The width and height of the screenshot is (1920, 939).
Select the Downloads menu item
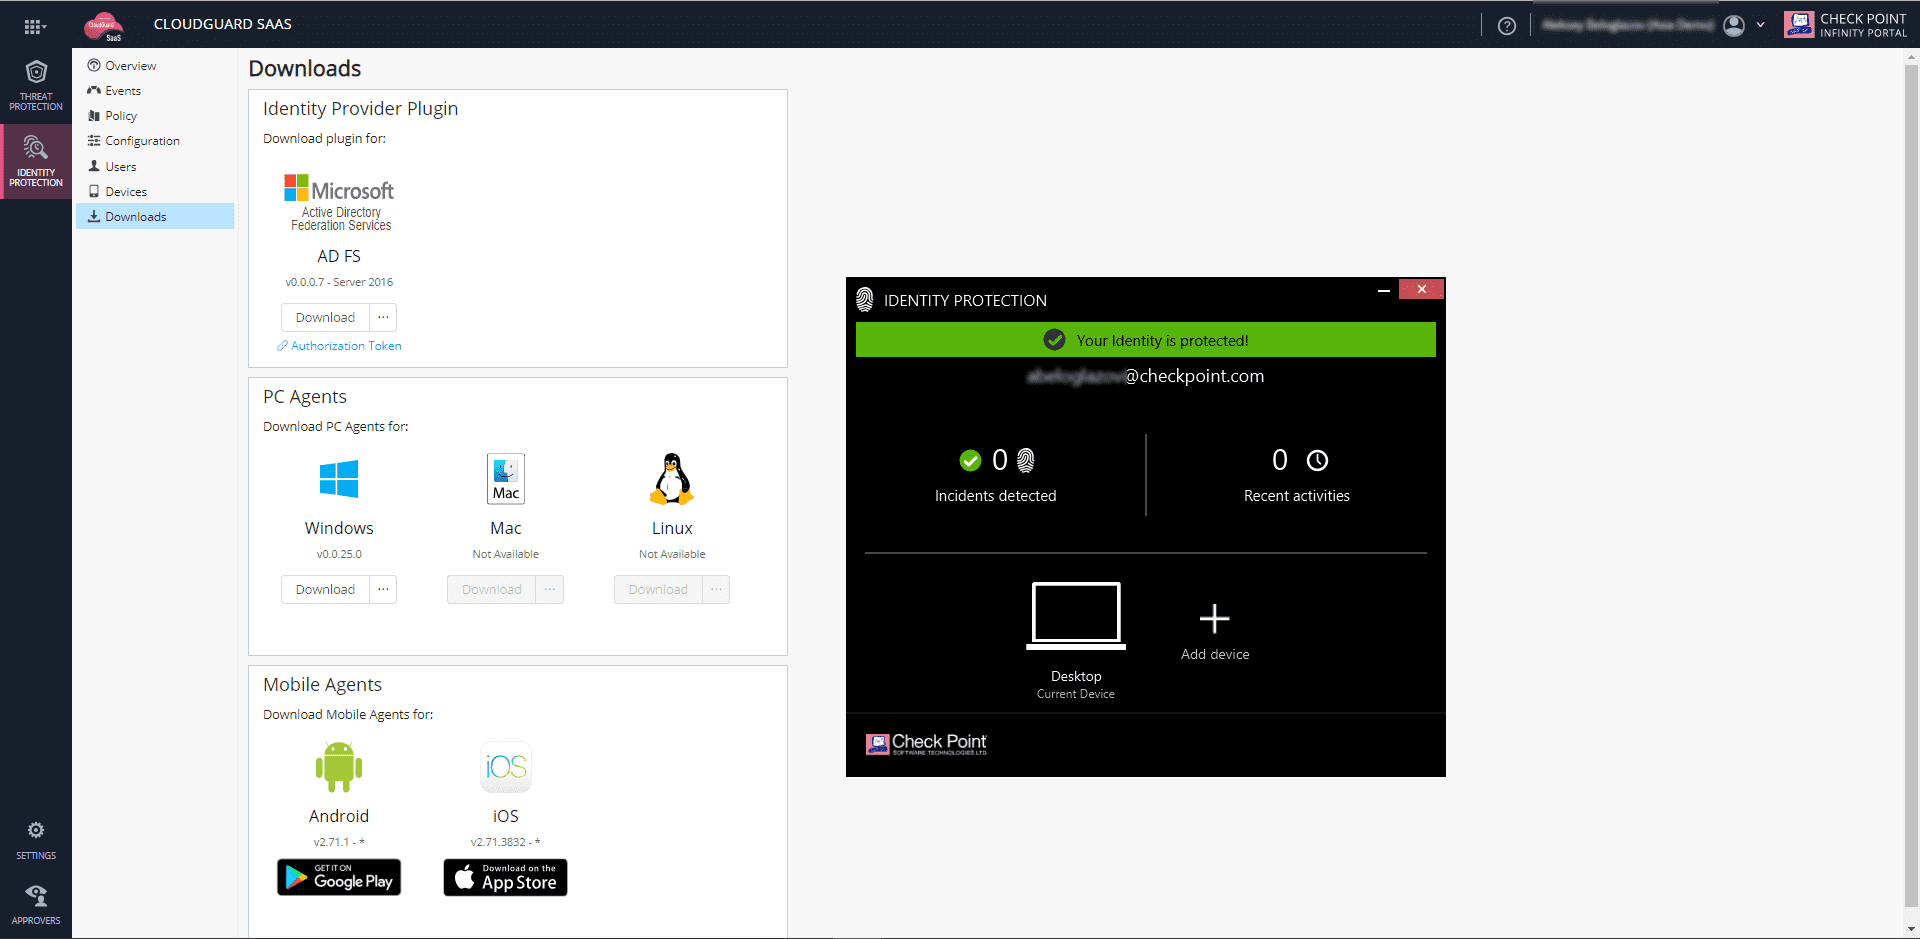pos(155,217)
